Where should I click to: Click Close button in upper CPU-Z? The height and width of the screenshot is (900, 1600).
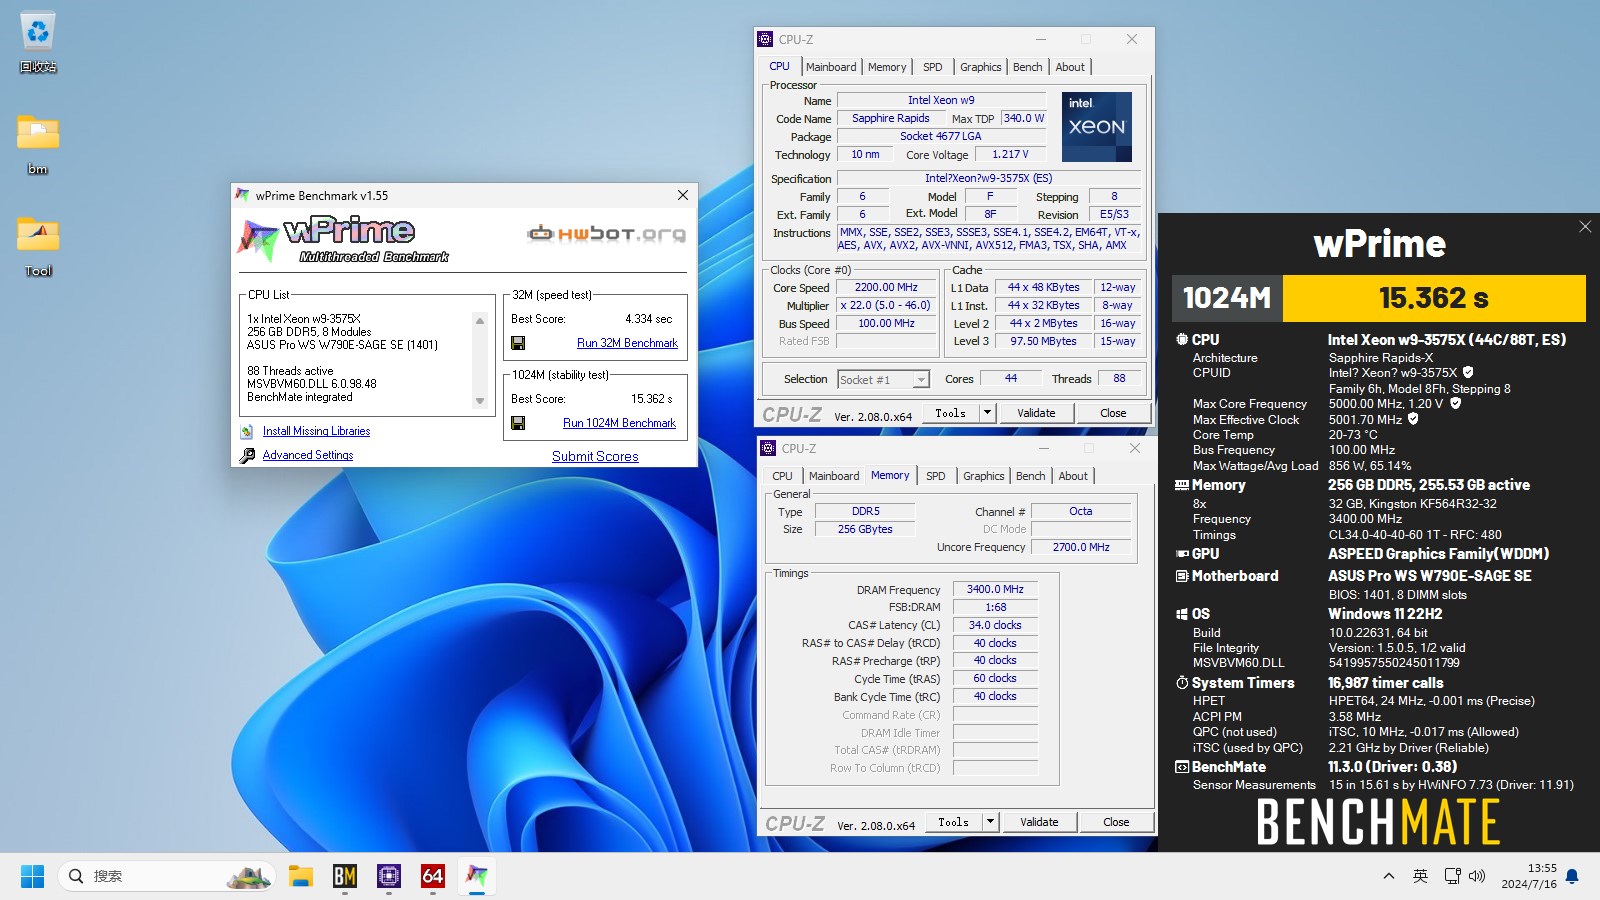pos(1113,413)
